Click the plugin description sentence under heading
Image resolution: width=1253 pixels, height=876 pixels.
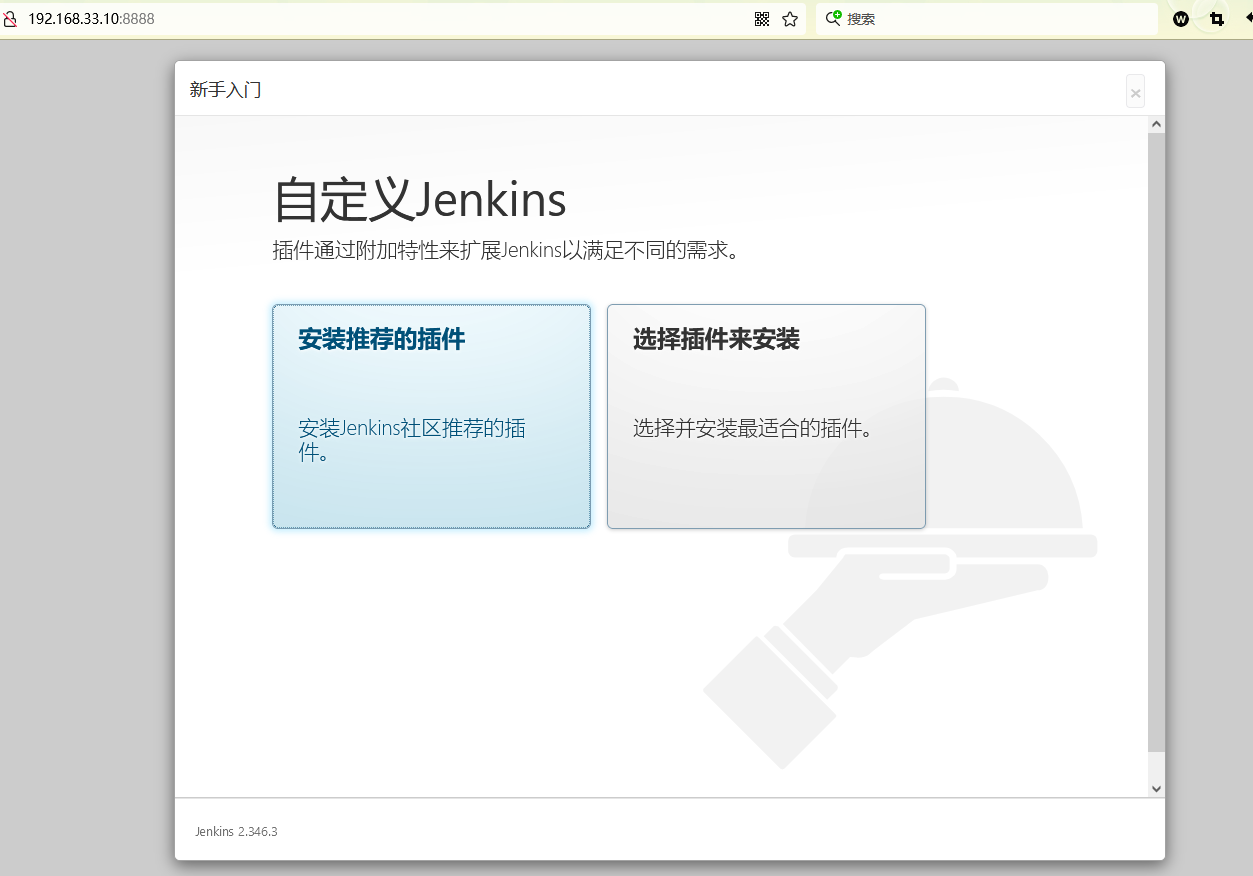coord(507,250)
